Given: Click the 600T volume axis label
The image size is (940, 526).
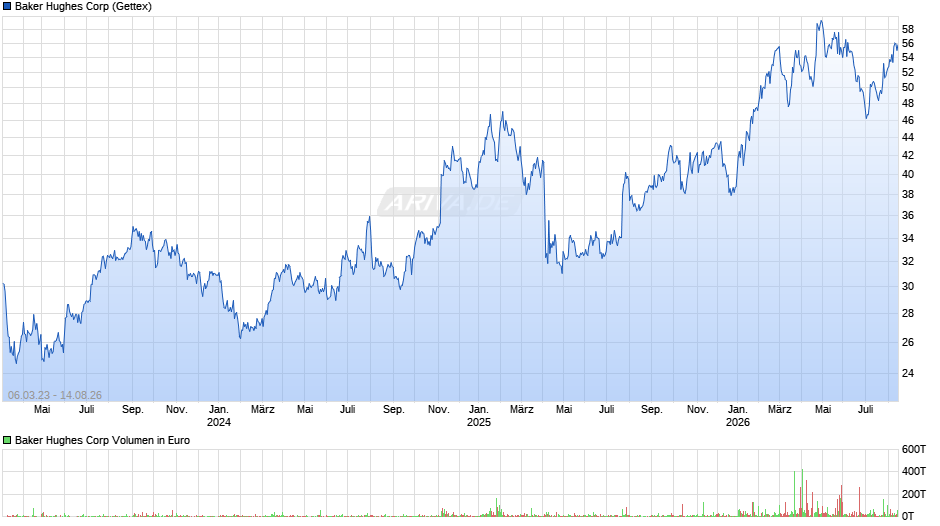Looking at the screenshot, I should (914, 449).
